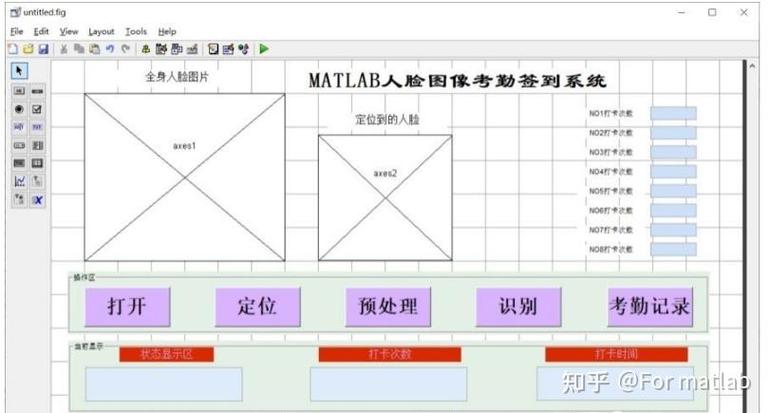This screenshot has height=413, width=771.
Task: Select the 预处理 push button
Action: tap(388, 307)
